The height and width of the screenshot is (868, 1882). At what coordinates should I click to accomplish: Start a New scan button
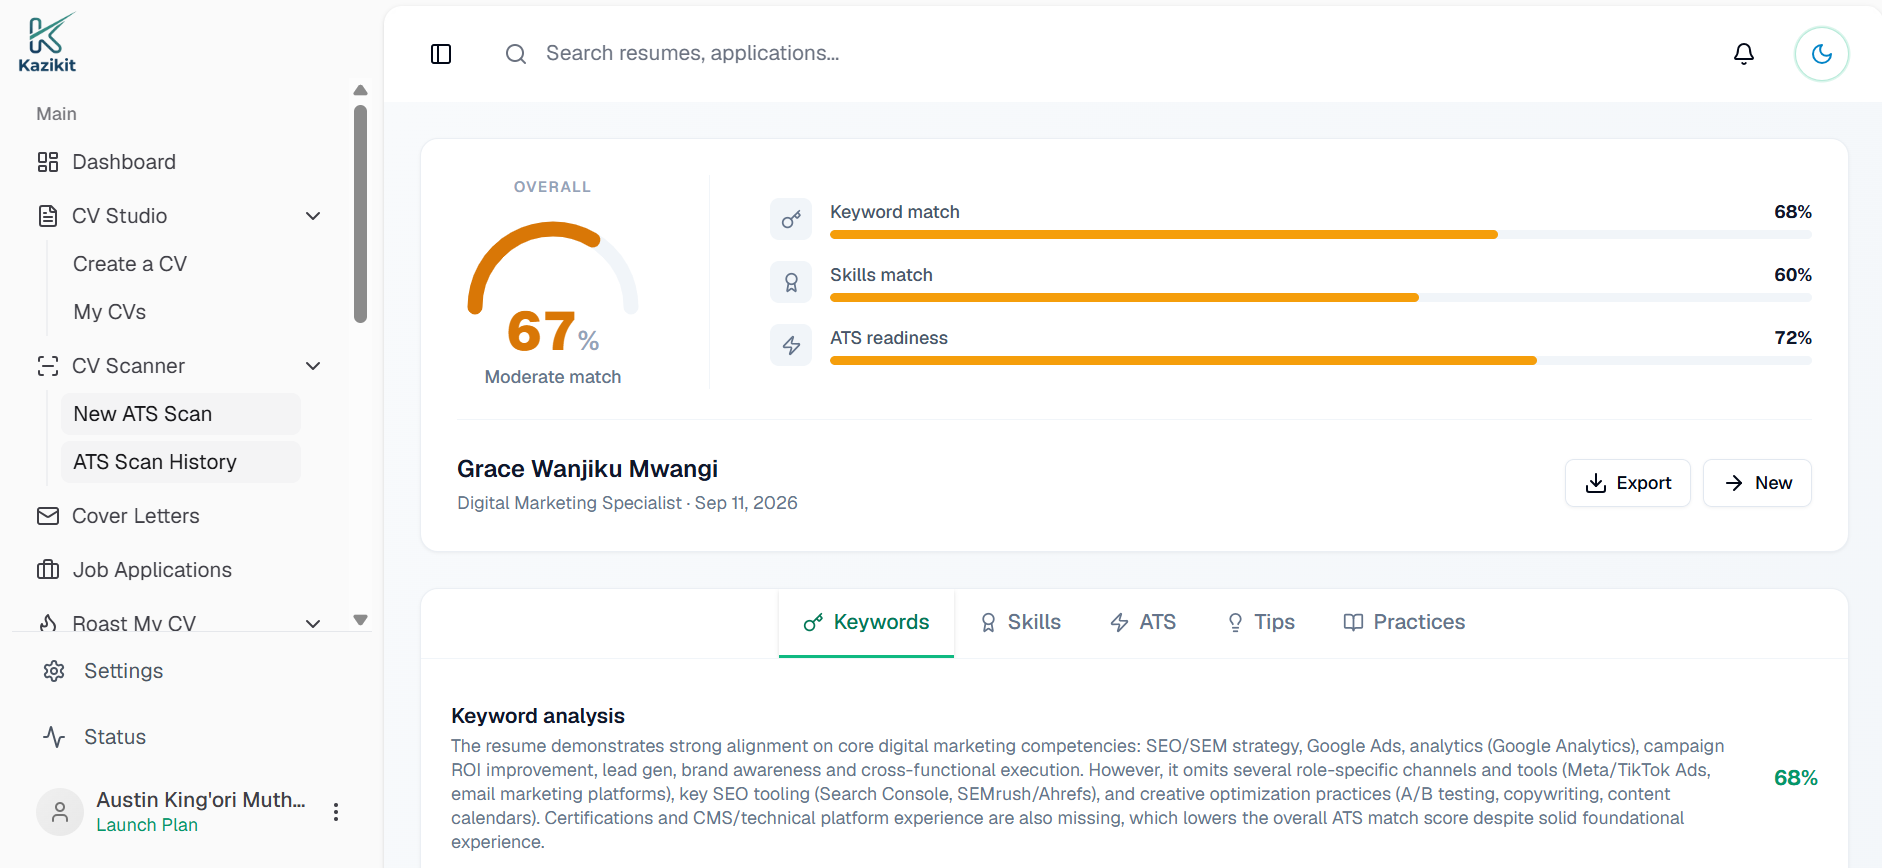point(1757,483)
